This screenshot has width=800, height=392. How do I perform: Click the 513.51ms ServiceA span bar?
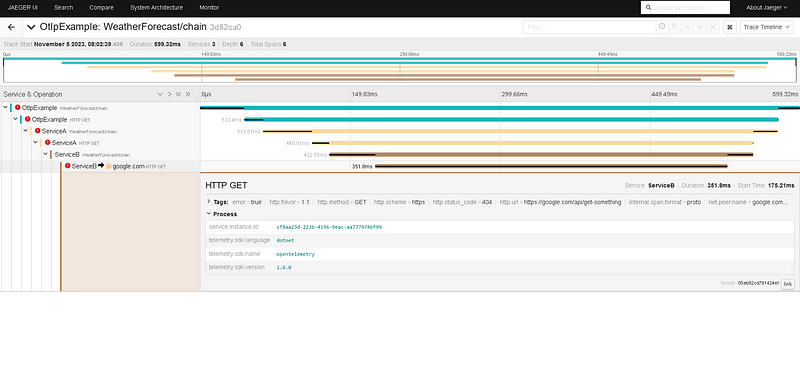(520, 131)
